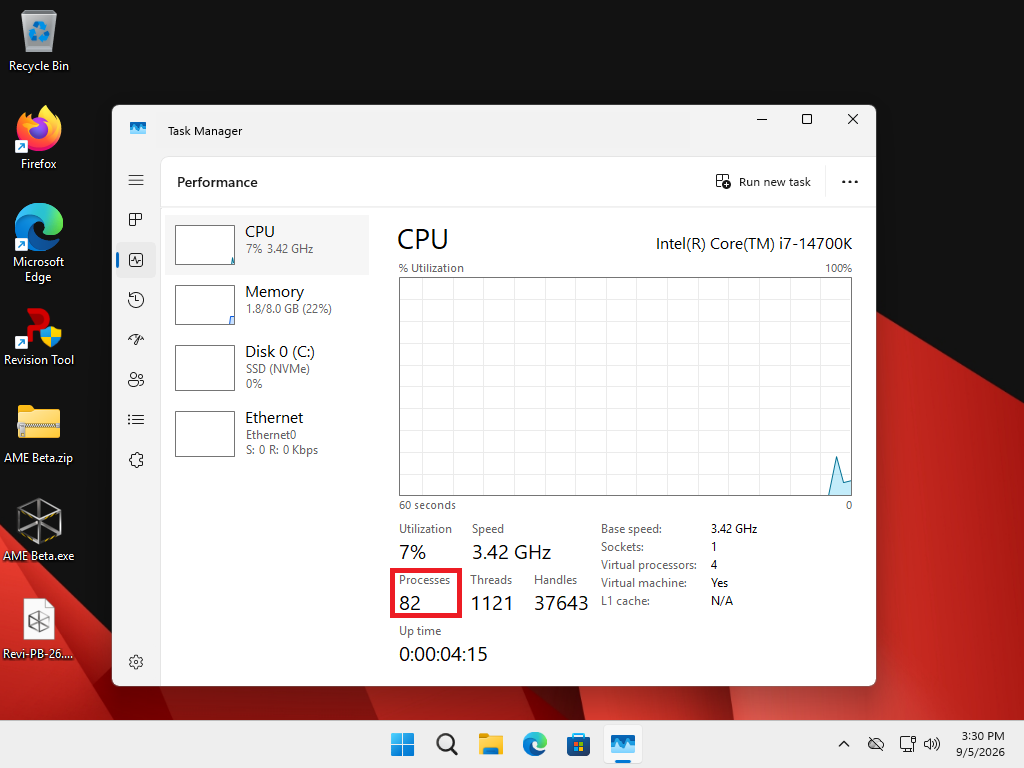Click the Virtual machine Yes value
Viewport: 1024px width, 768px height.
point(719,583)
